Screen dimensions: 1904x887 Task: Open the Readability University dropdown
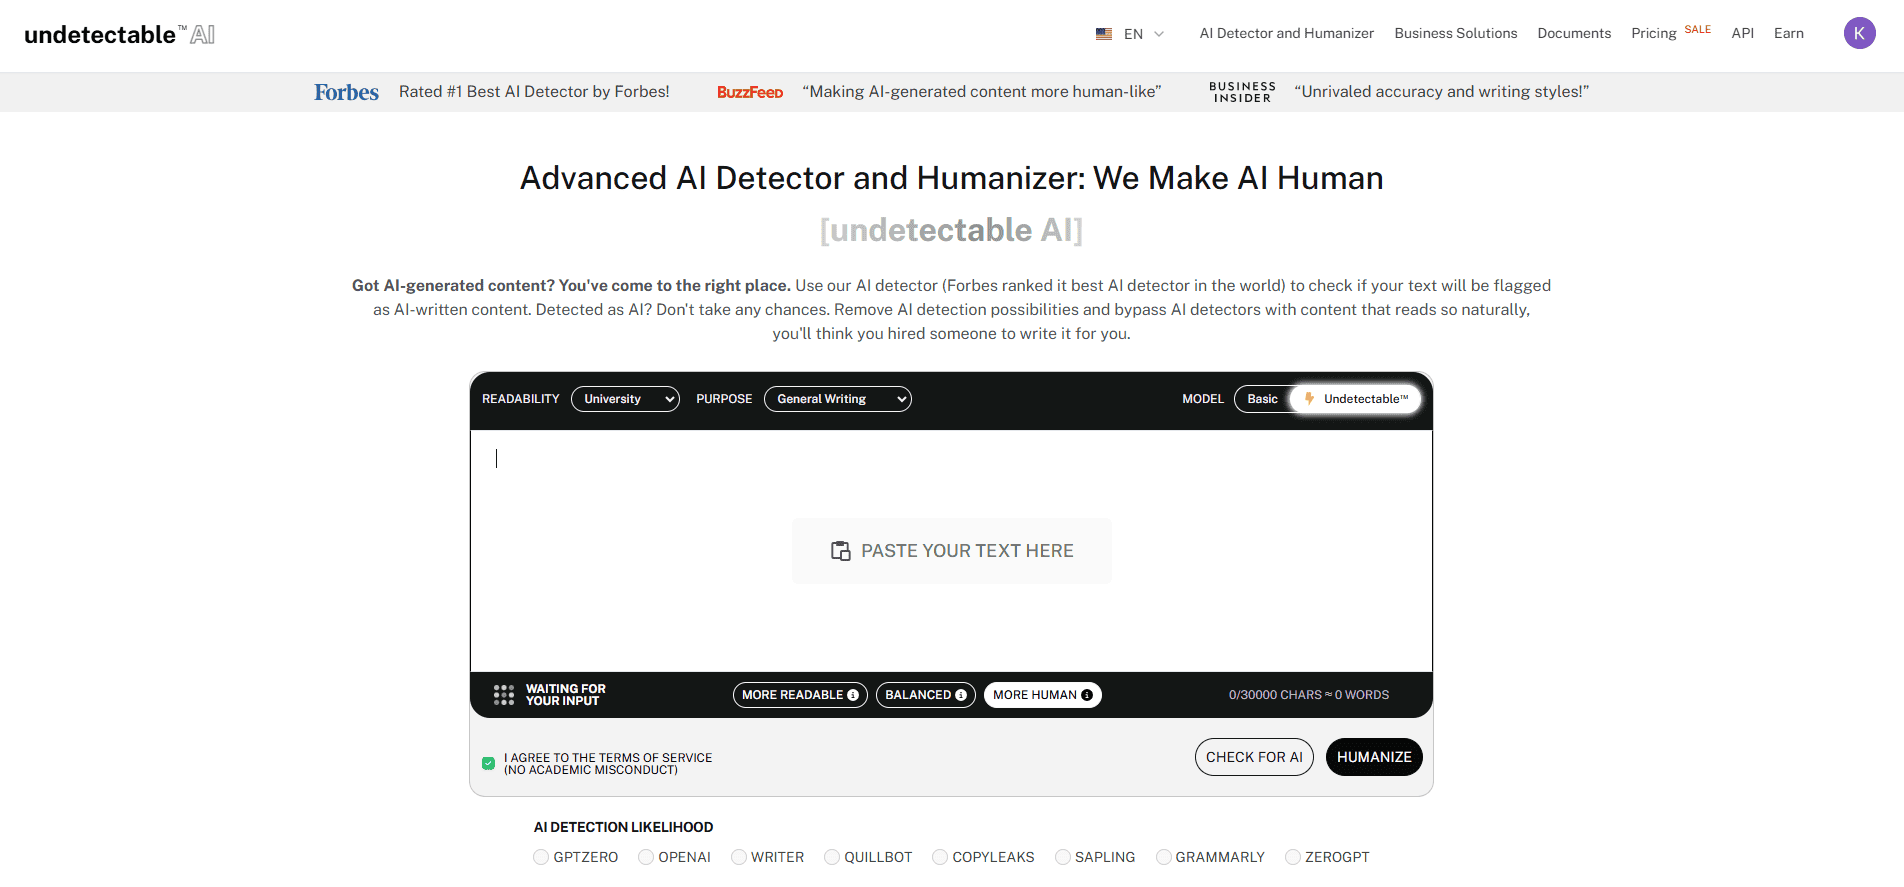click(625, 399)
